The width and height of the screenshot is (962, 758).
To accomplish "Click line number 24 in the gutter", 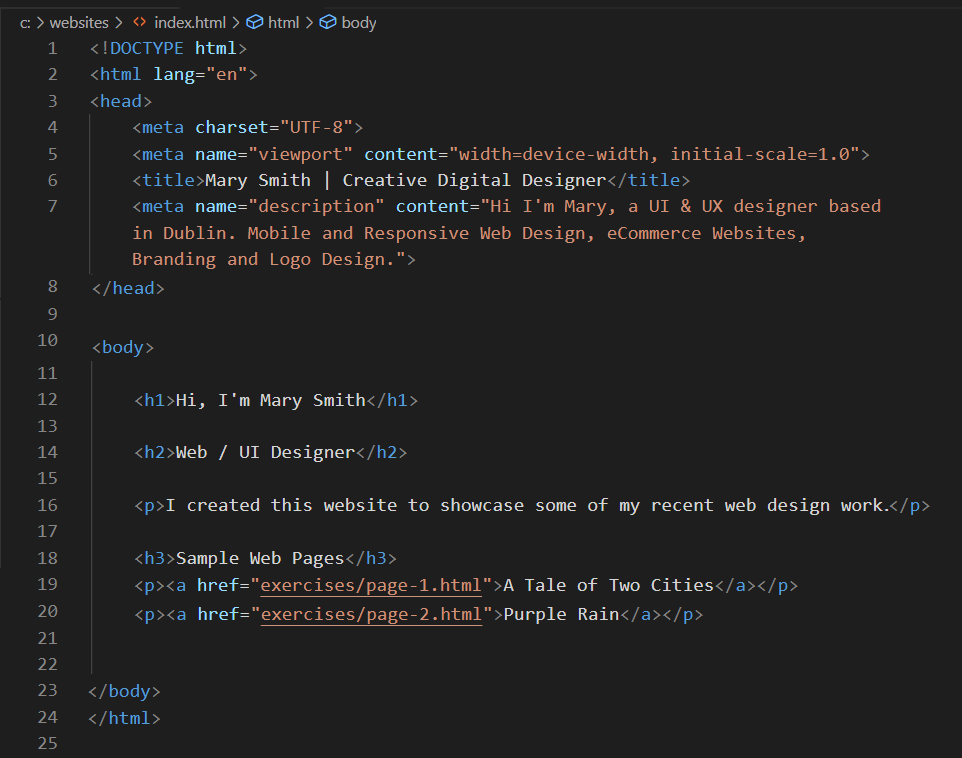I will pos(47,717).
